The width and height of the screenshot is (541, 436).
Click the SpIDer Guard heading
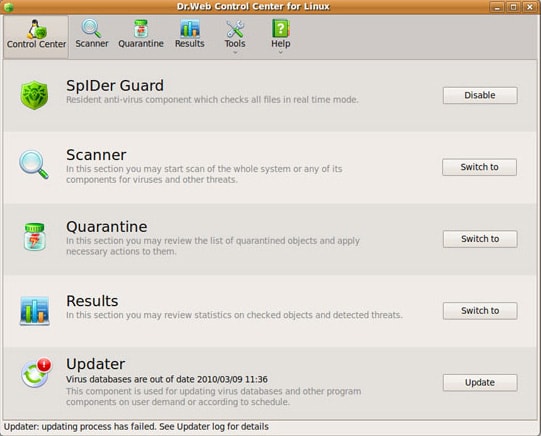(x=115, y=86)
